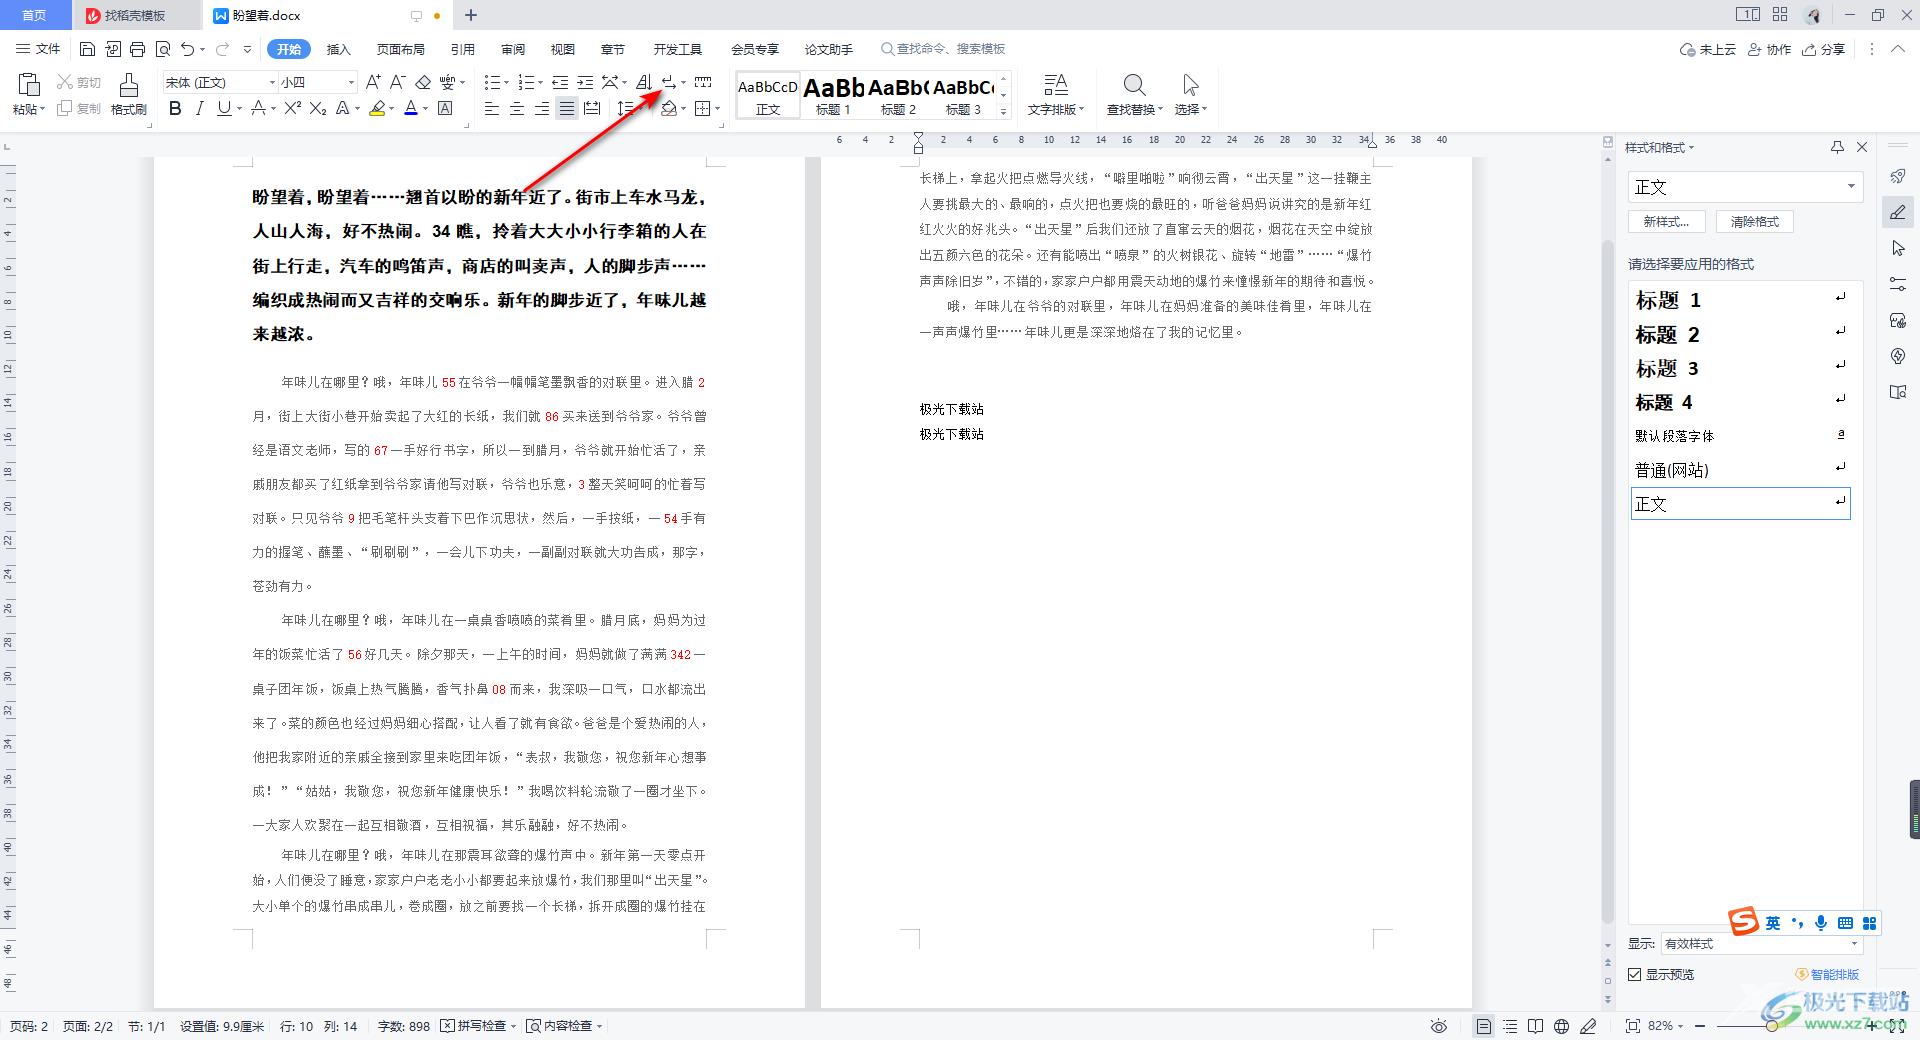Viewport: 1920px width, 1040px height.
Task: Pin the Styles and Formatting pane
Action: pyautogui.click(x=1837, y=147)
